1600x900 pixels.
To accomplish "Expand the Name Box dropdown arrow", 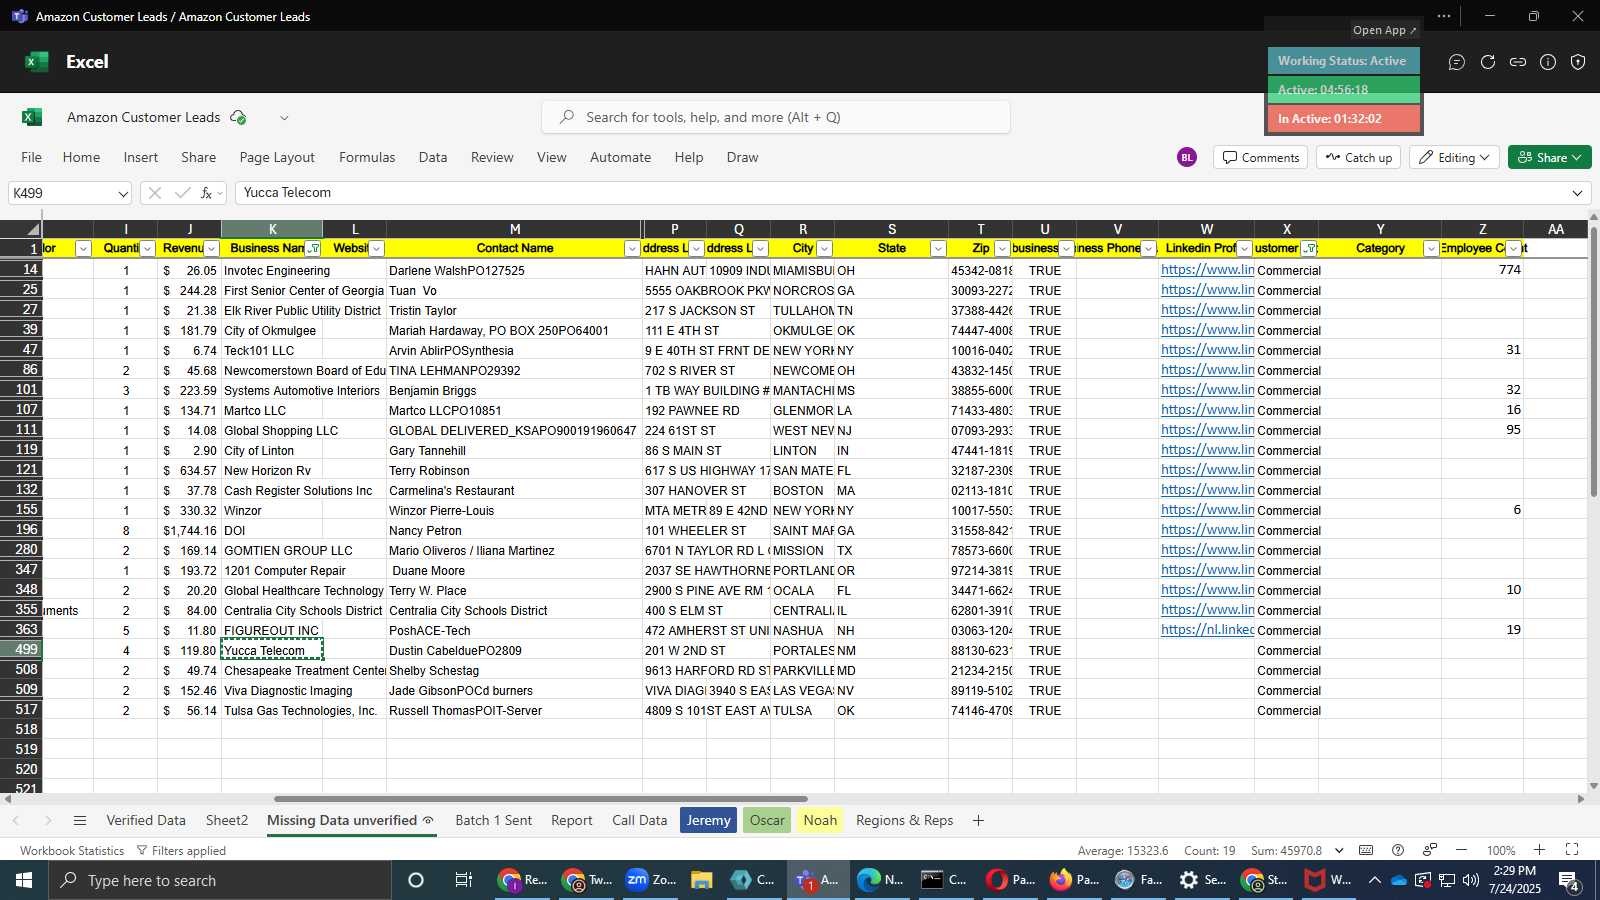I will (x=123, y=193).
